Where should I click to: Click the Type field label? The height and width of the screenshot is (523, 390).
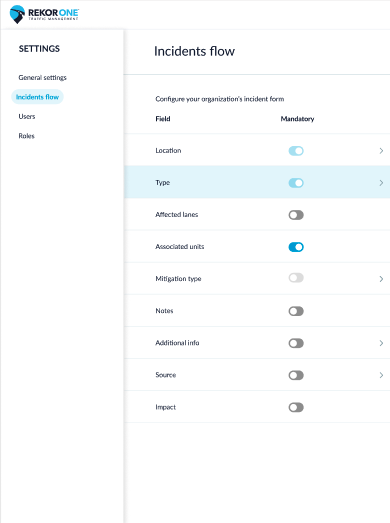[162, 183]
